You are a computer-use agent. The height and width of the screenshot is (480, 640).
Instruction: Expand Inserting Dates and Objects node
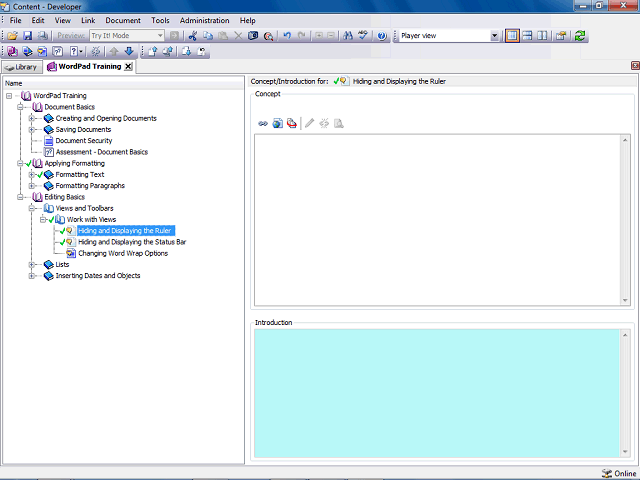(31, 276)
